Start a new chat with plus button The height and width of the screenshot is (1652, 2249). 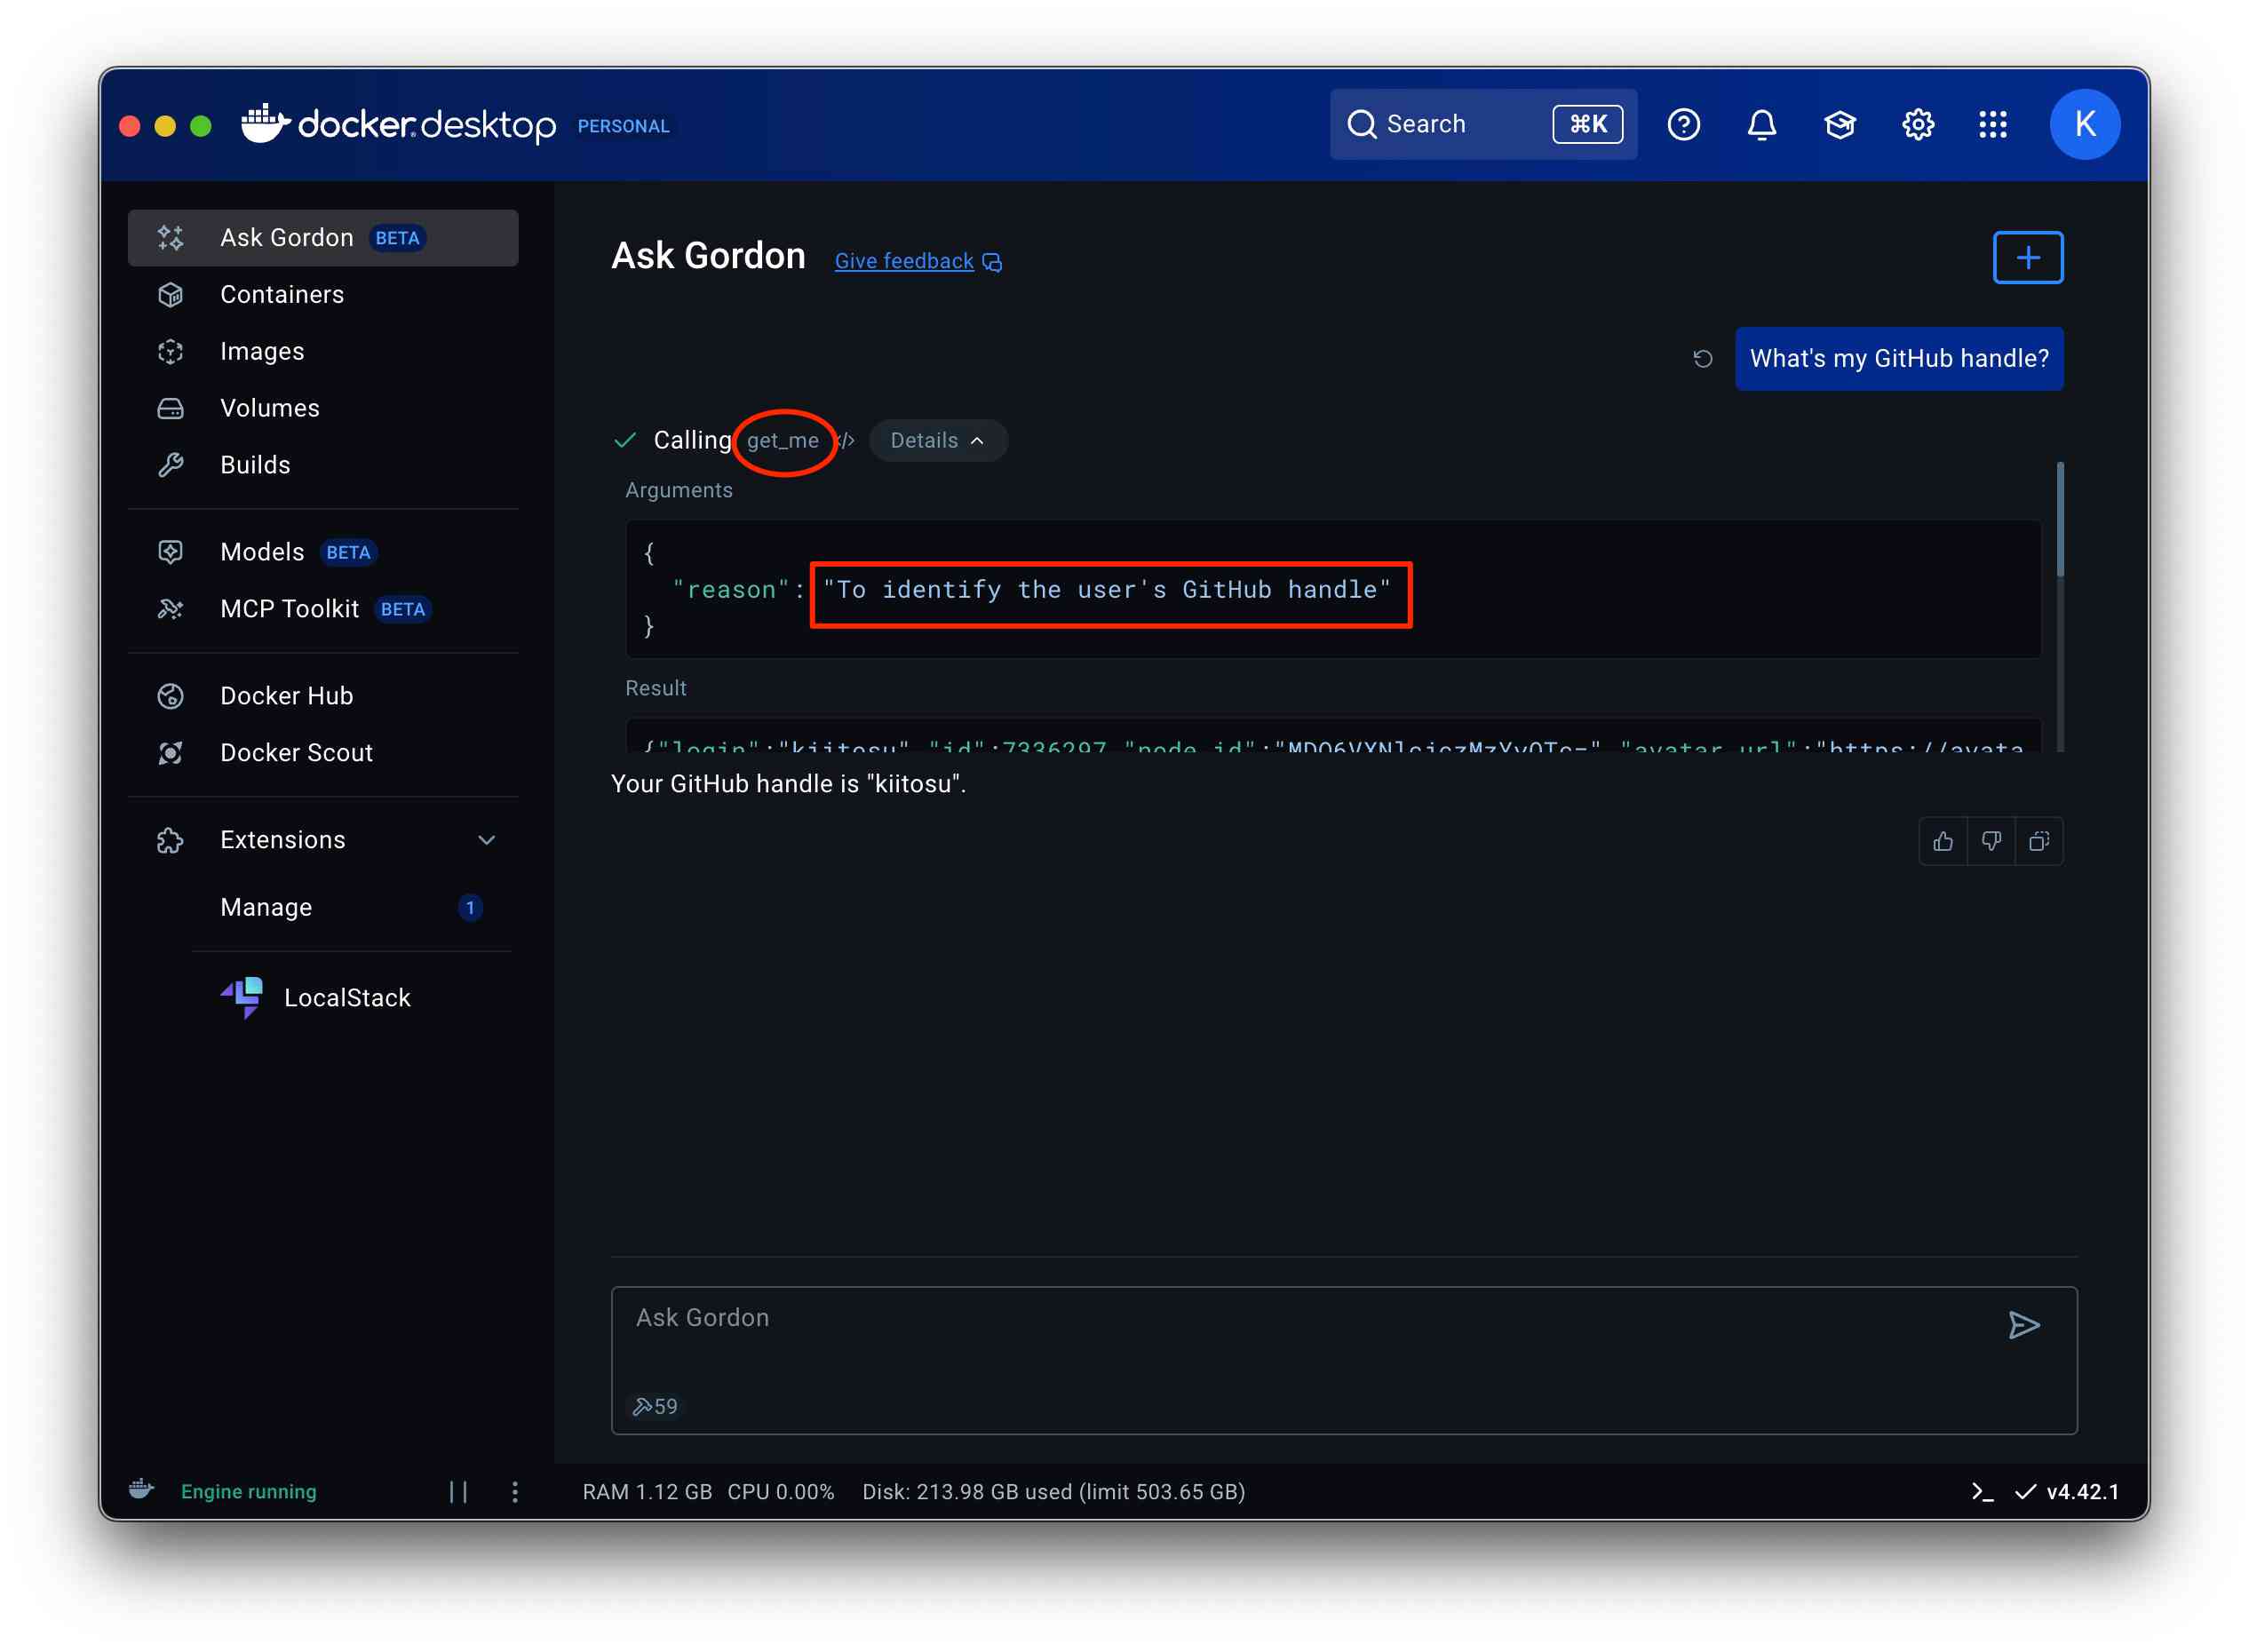2027,257
